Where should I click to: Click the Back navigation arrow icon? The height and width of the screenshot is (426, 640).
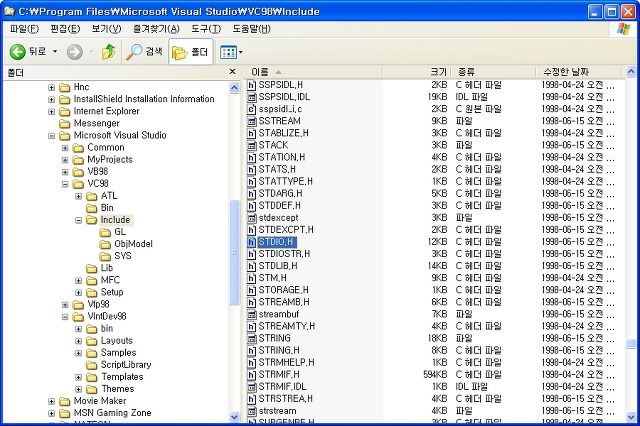[17, 52]
